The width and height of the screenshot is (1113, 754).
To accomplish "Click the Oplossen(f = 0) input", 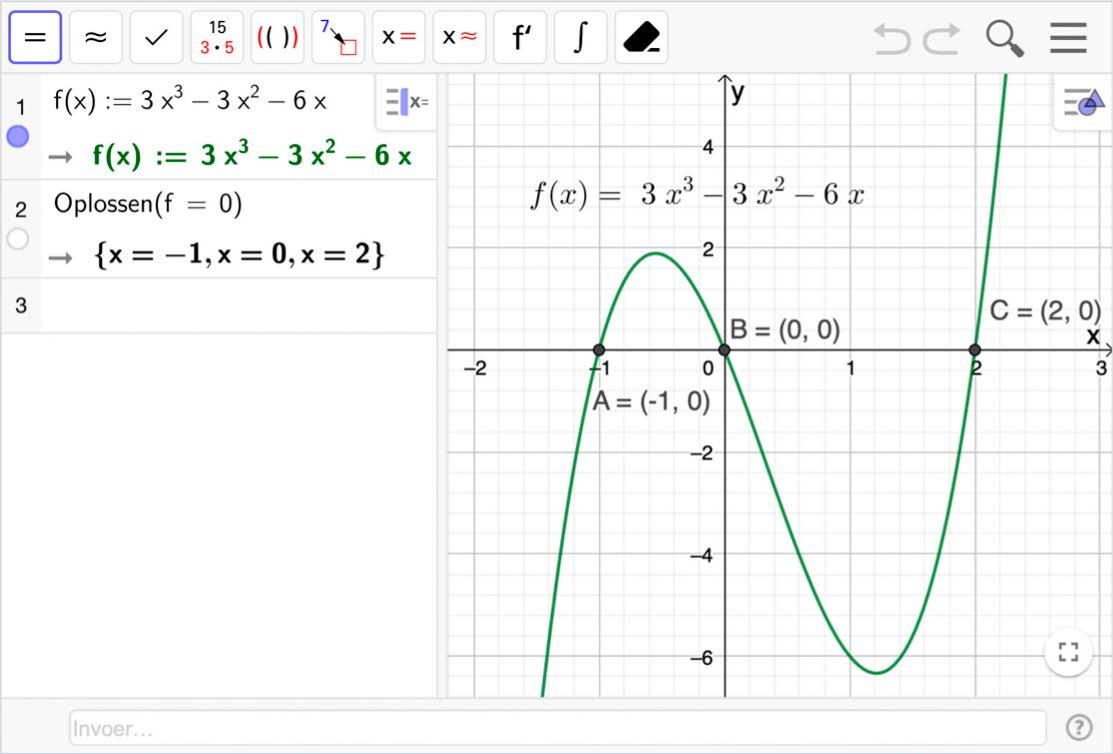I will [x=148, y=204].
